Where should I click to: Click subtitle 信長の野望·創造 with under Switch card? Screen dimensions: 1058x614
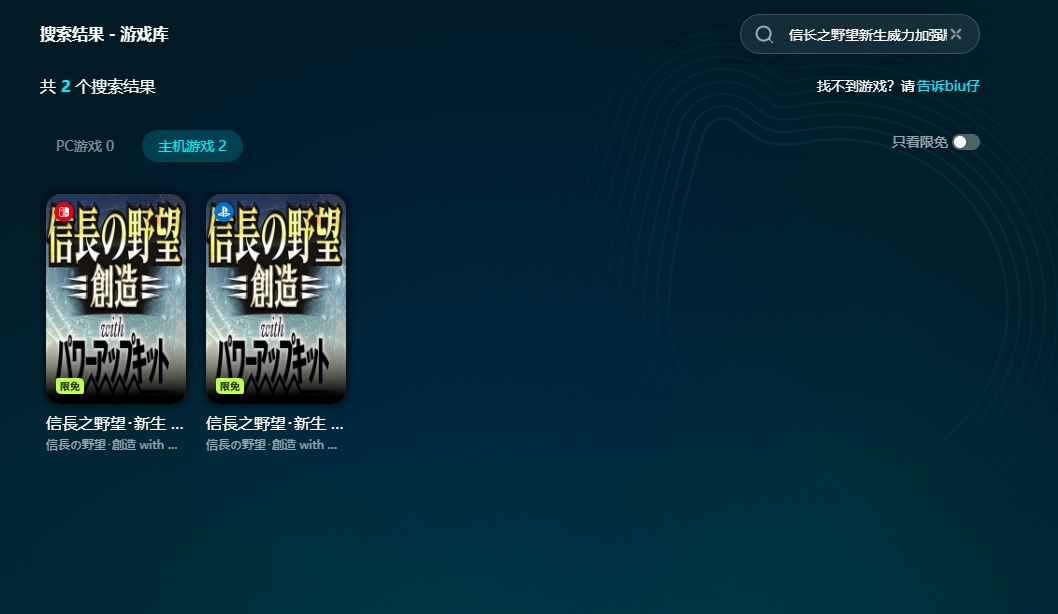112,445
